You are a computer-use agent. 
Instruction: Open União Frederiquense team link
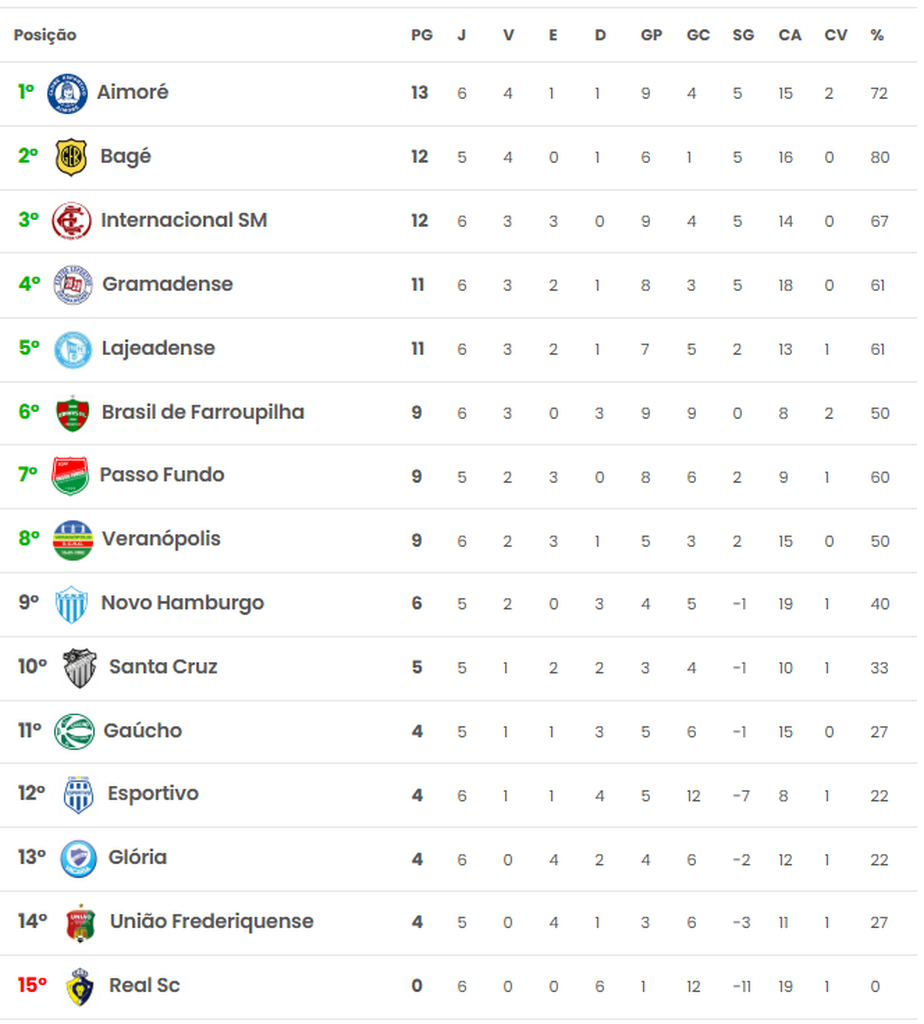(x=212, y=921)
